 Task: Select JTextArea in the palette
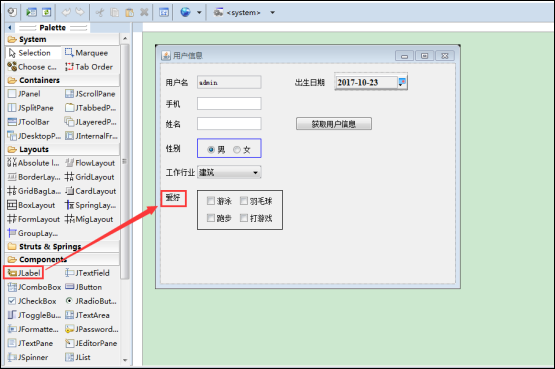[87, 315]
